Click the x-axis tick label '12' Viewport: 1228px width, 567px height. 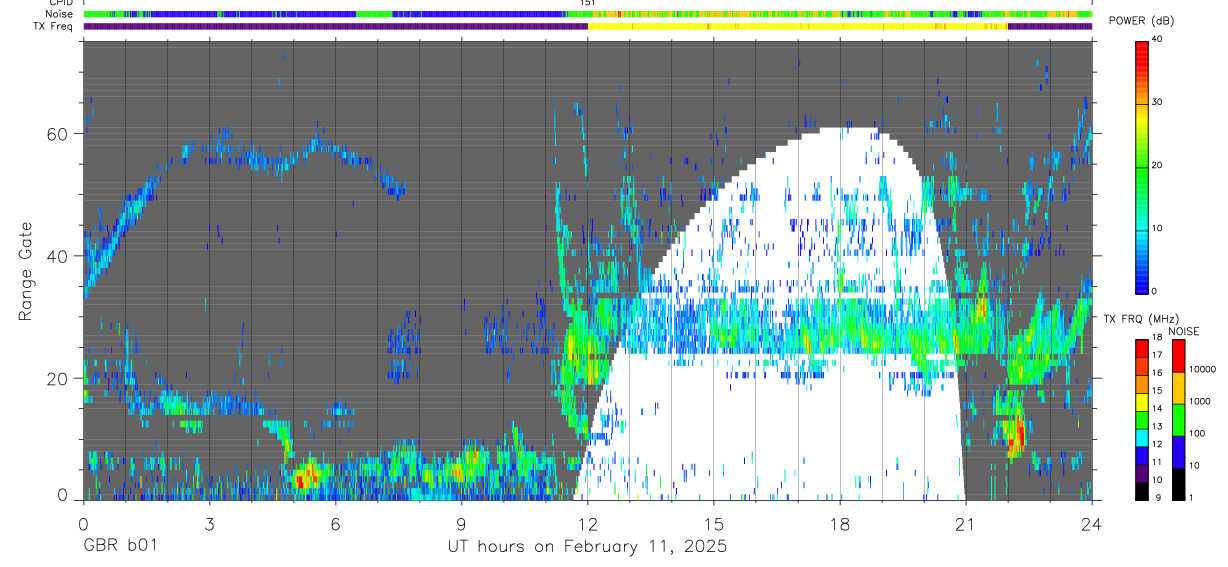click(x=587, y=523)
